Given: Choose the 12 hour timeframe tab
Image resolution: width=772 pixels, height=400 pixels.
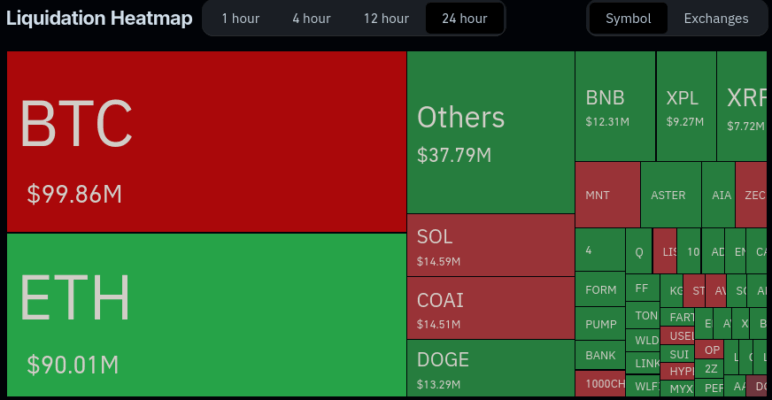Looking at the screenshot, I should coord(386,18).
